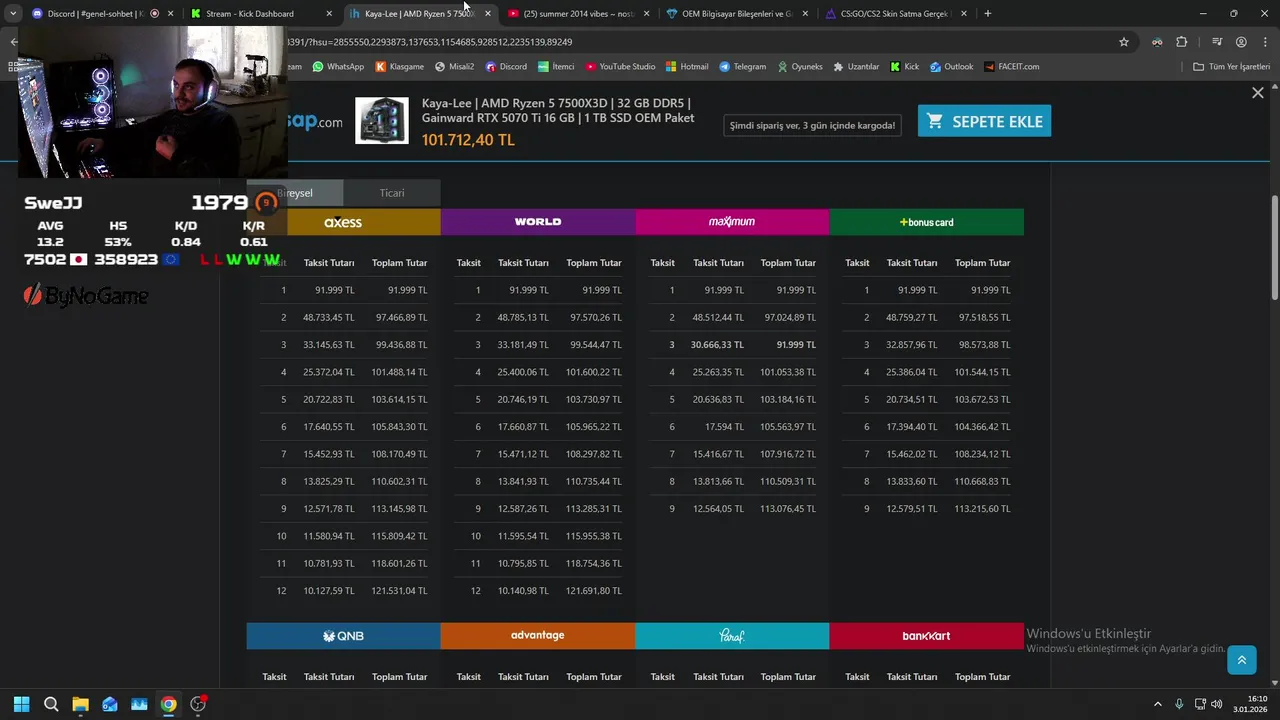Click the microphone tray icon
The height and width of the screenshot is (720, 1280).
(1180, 704)
